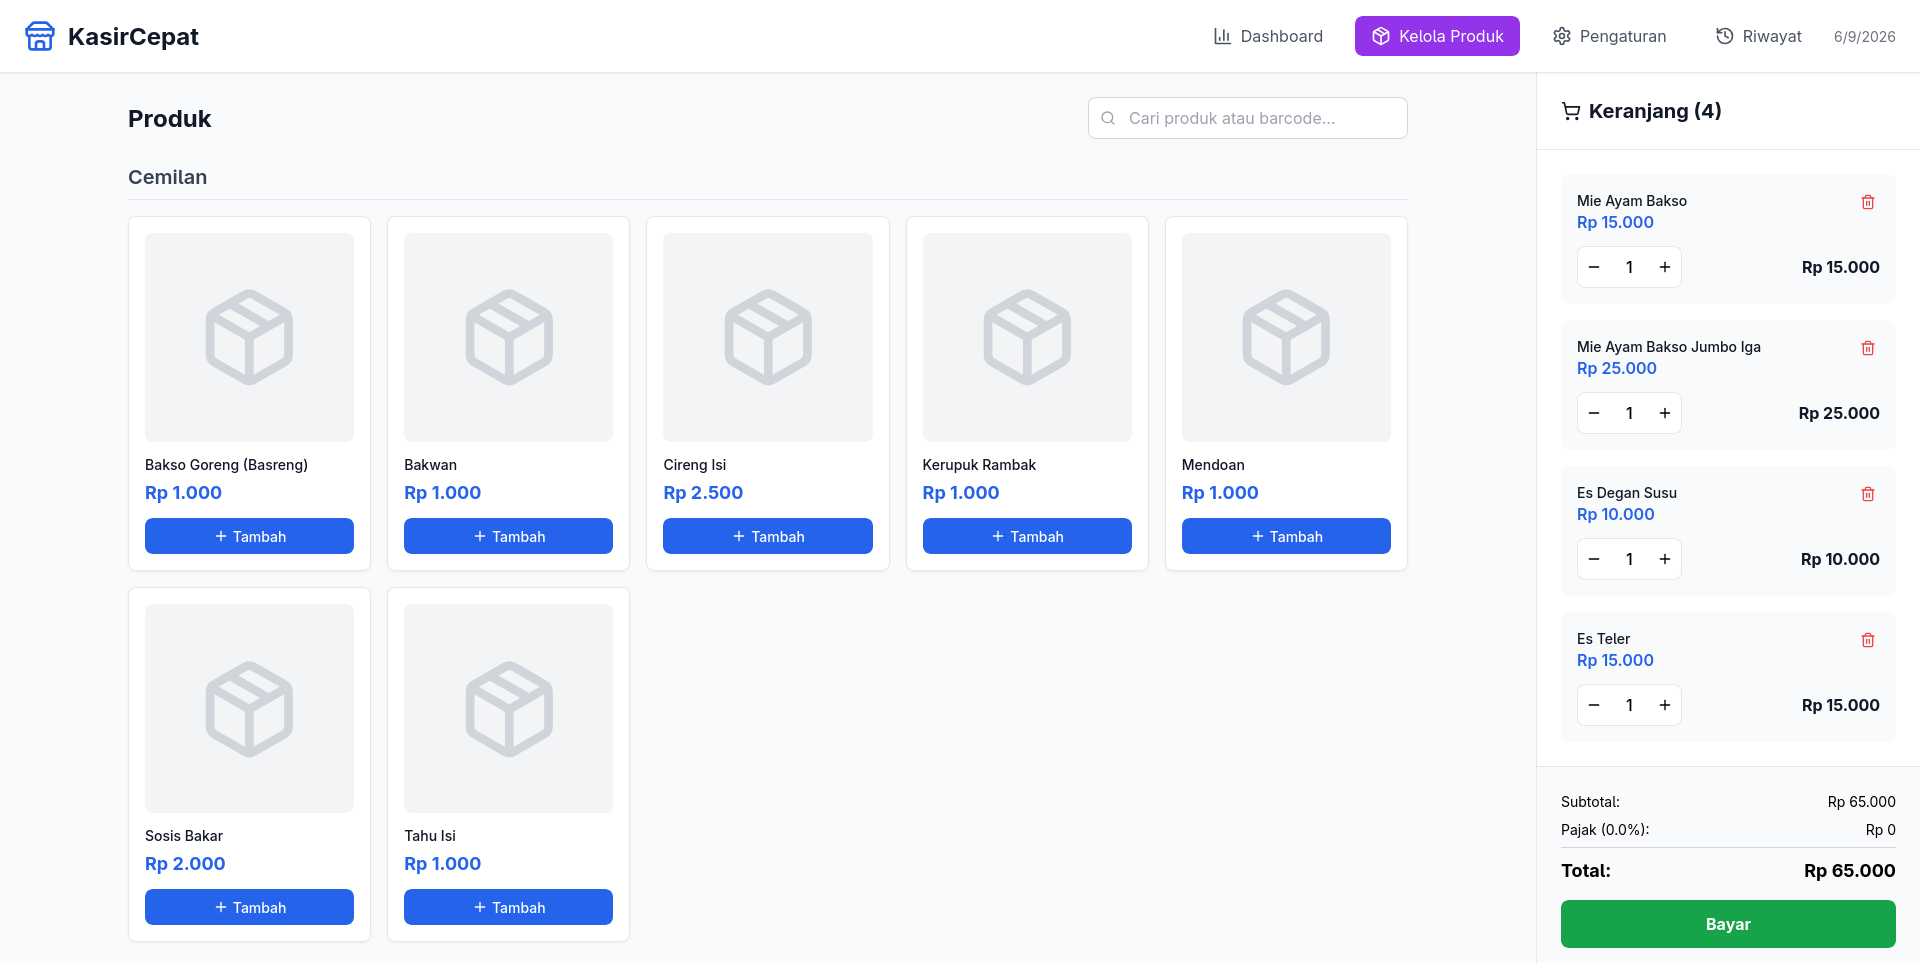Increase Mie Ayam Bakso quantity with plus

(1665, 267)
